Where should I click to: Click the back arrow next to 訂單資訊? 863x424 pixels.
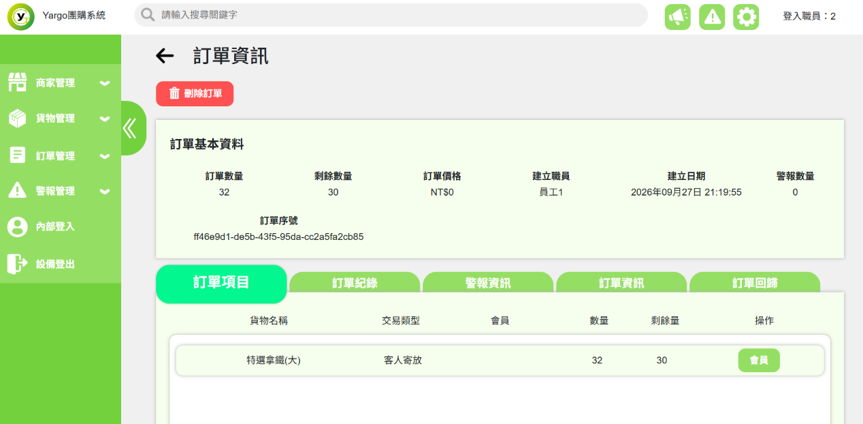165,56
